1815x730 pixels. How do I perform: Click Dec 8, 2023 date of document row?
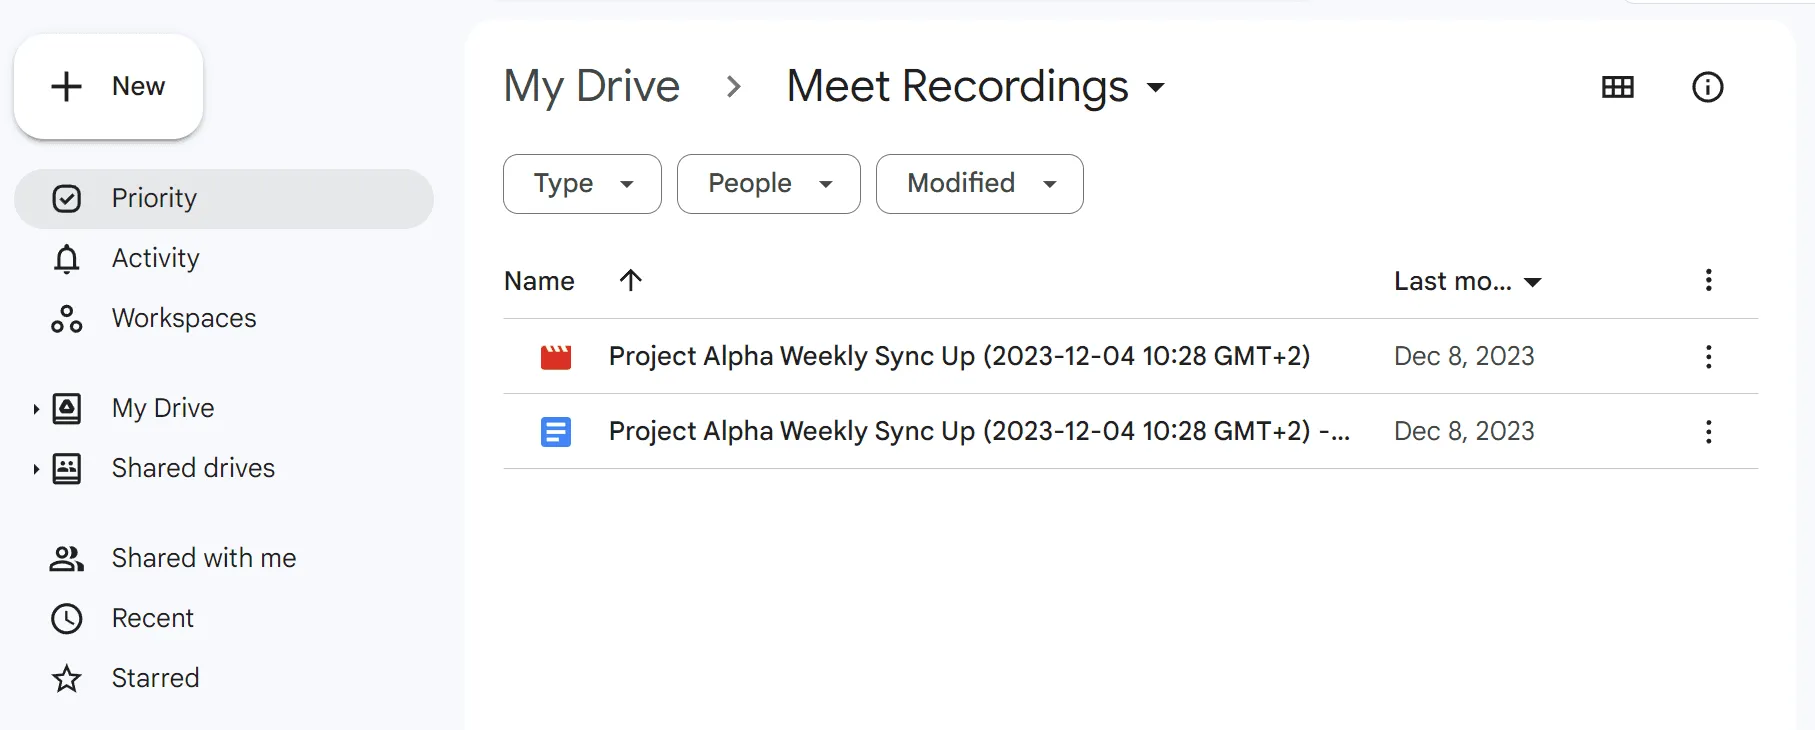point(1464,431)
